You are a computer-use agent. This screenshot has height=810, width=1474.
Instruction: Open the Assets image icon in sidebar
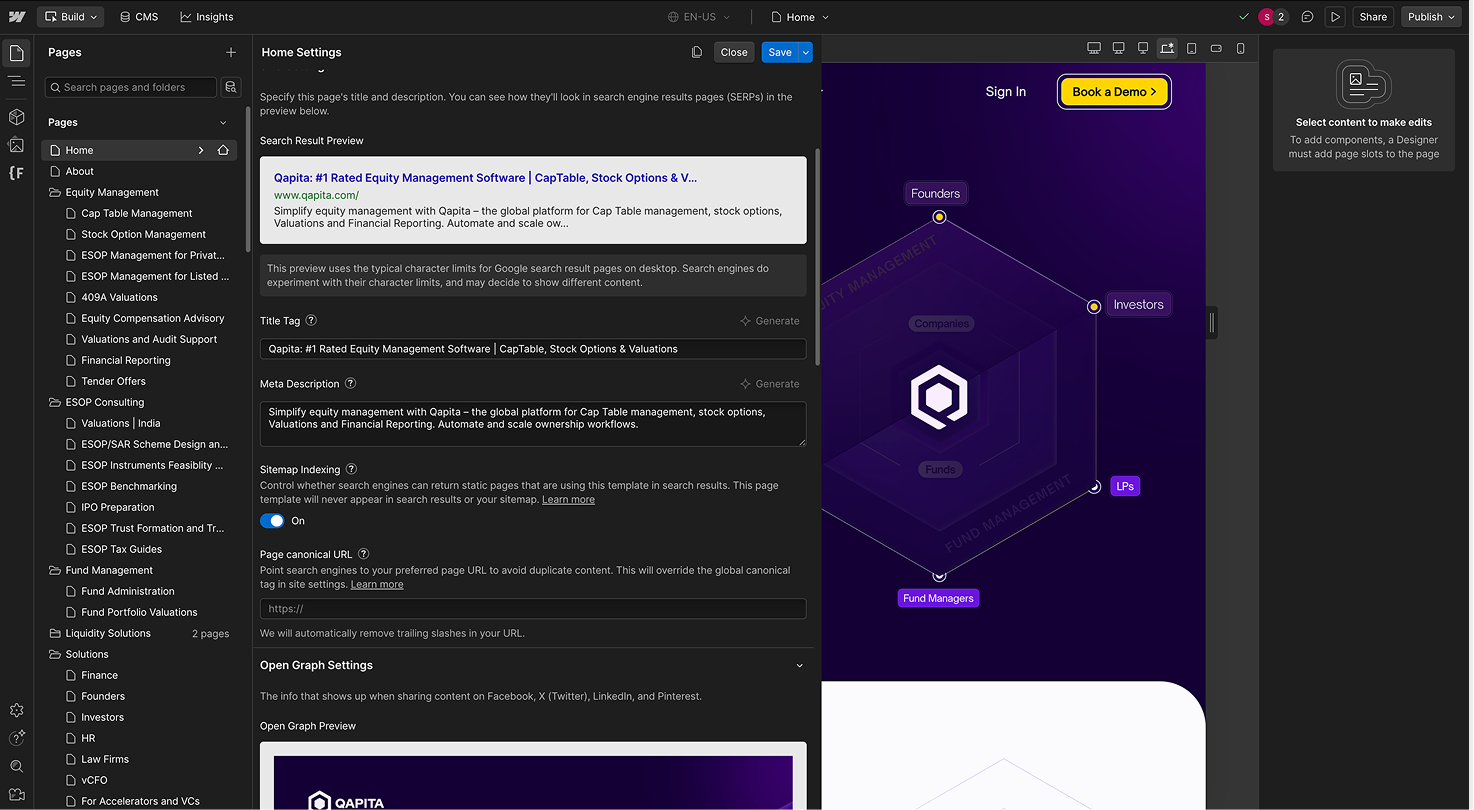click(x=16, y=145)
